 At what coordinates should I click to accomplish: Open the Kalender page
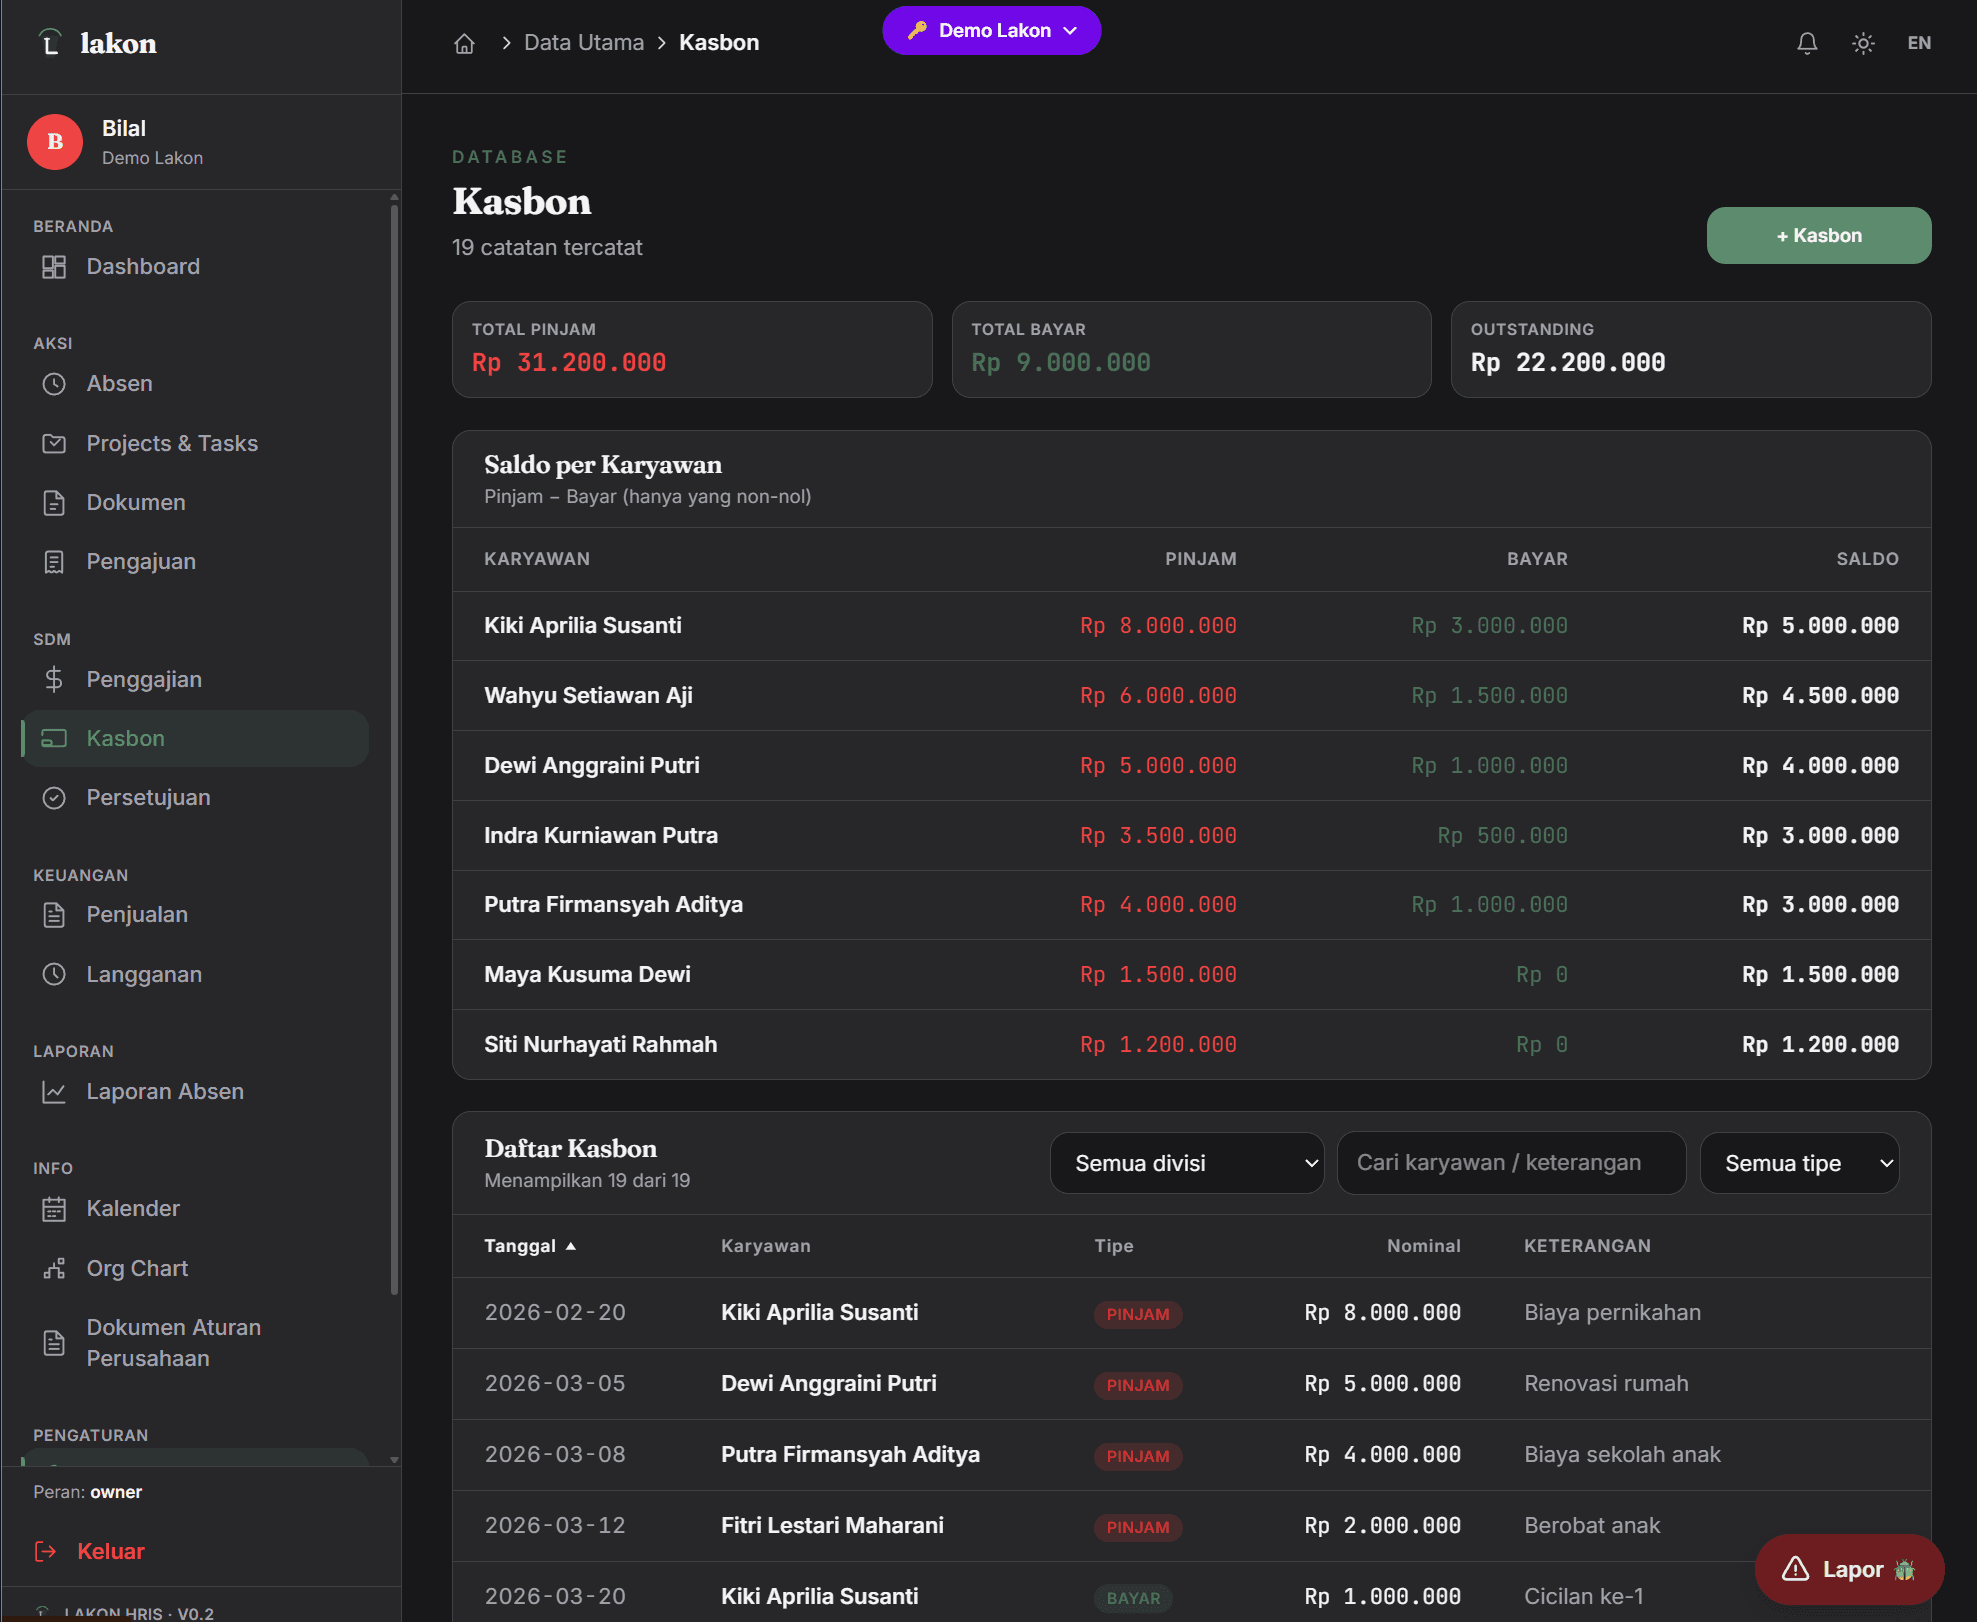tap(195, 1209)
